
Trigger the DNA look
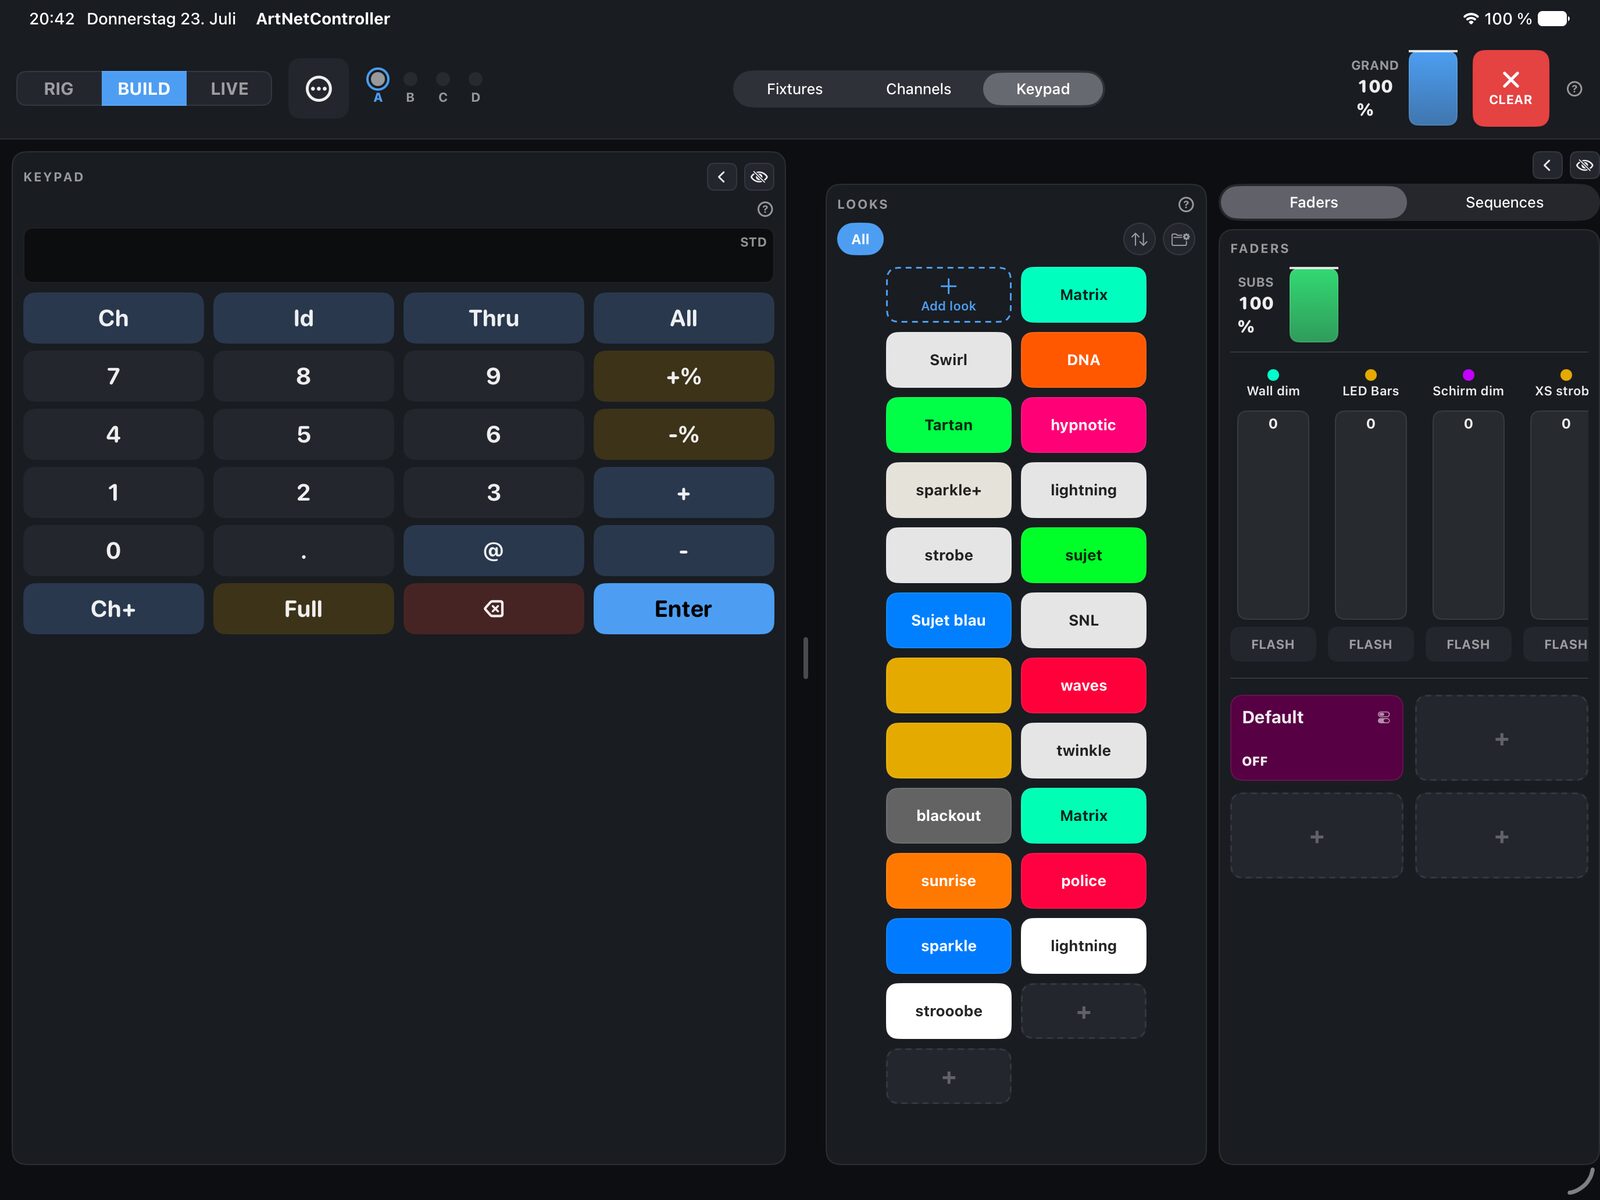(1083, 360)
